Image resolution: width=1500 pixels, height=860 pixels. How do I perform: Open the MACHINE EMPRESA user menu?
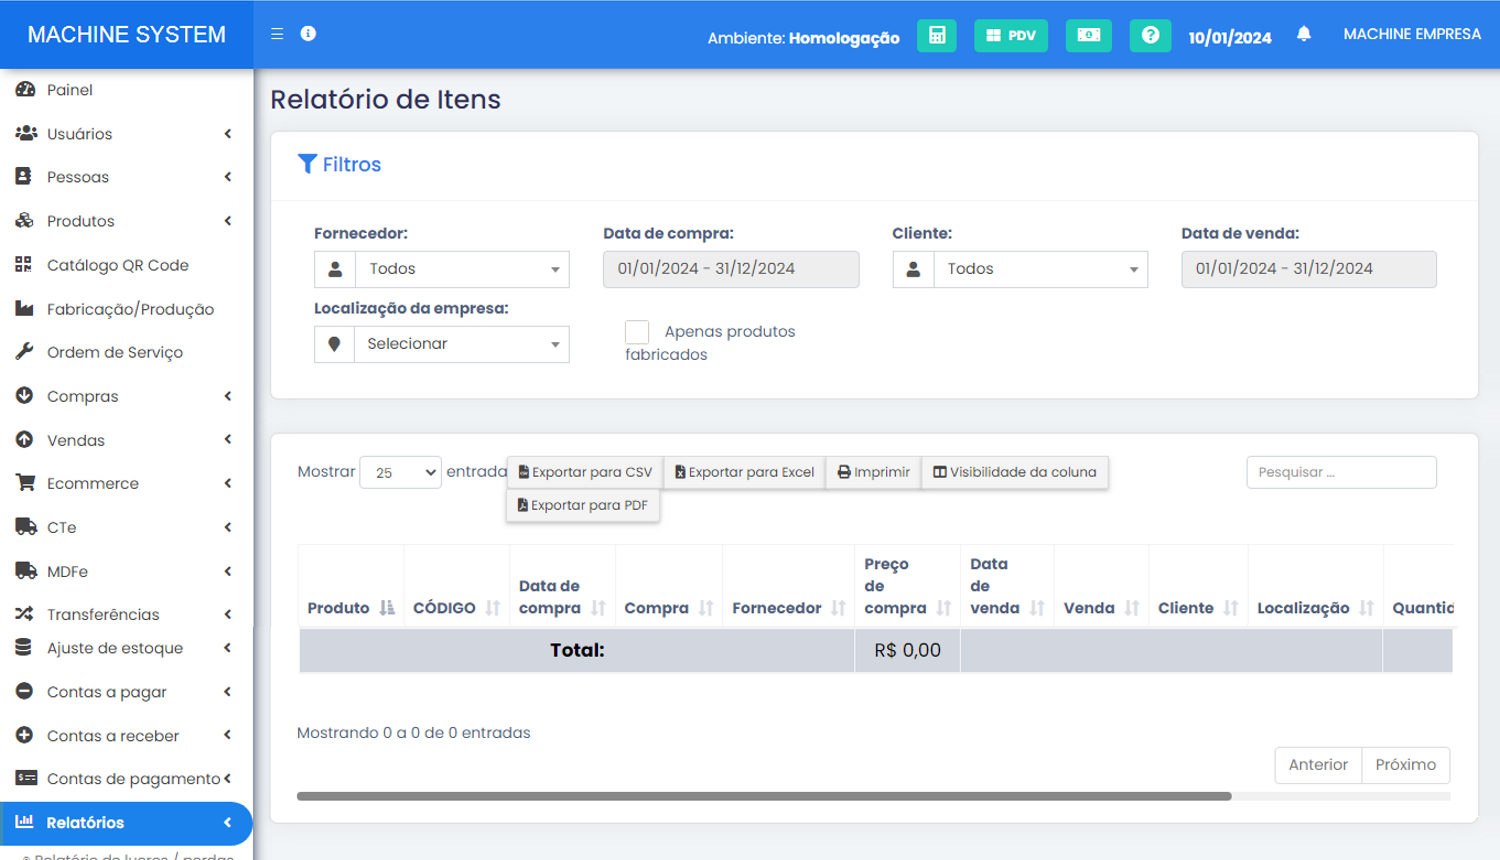1412,34
